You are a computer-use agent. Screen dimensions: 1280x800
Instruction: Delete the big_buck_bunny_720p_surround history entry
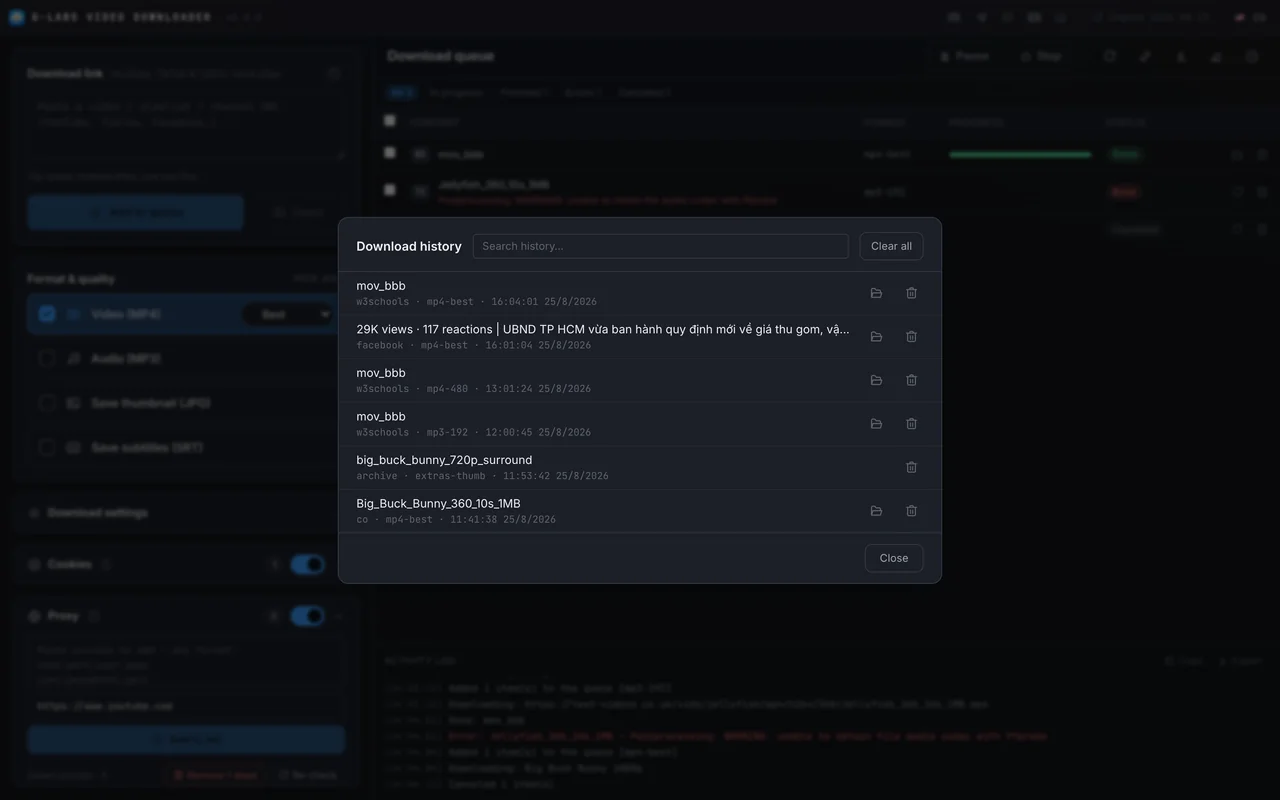coord(911,467)
